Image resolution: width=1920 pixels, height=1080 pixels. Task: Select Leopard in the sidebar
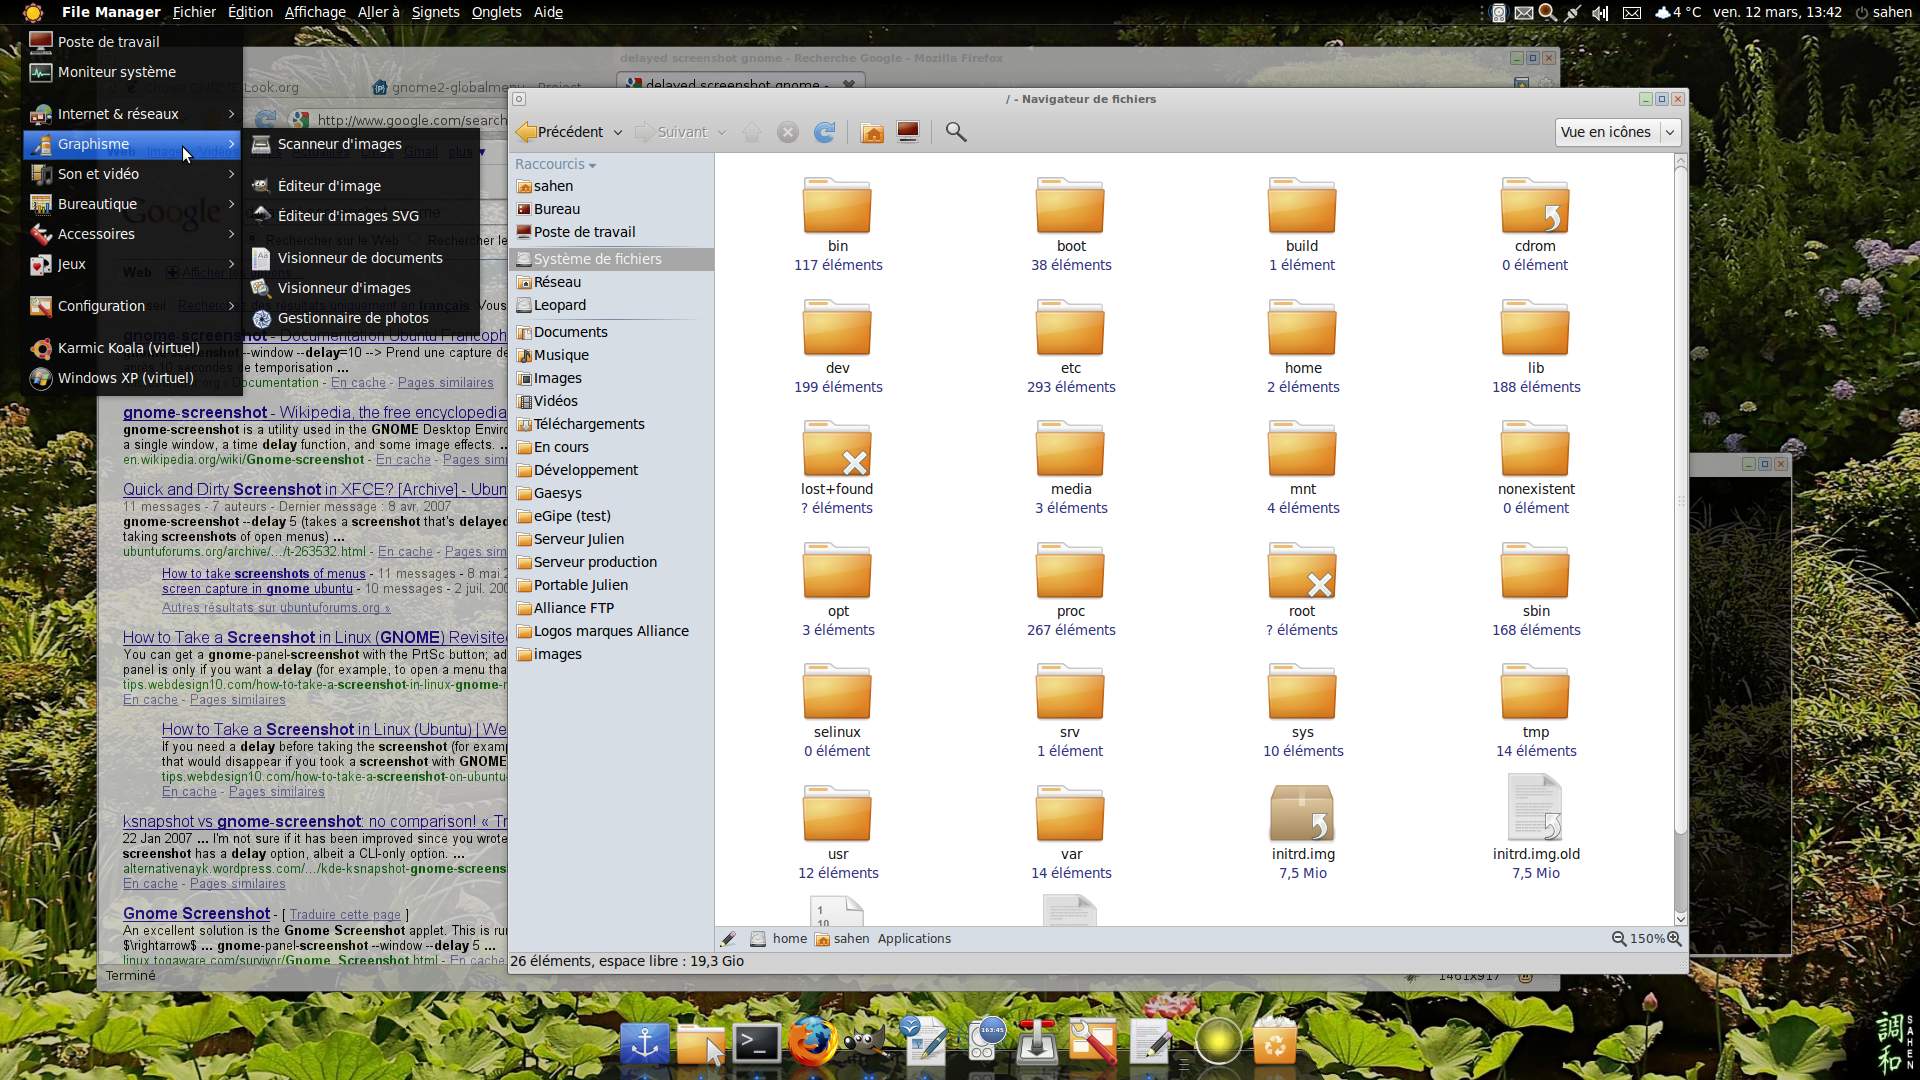[611, 305]
